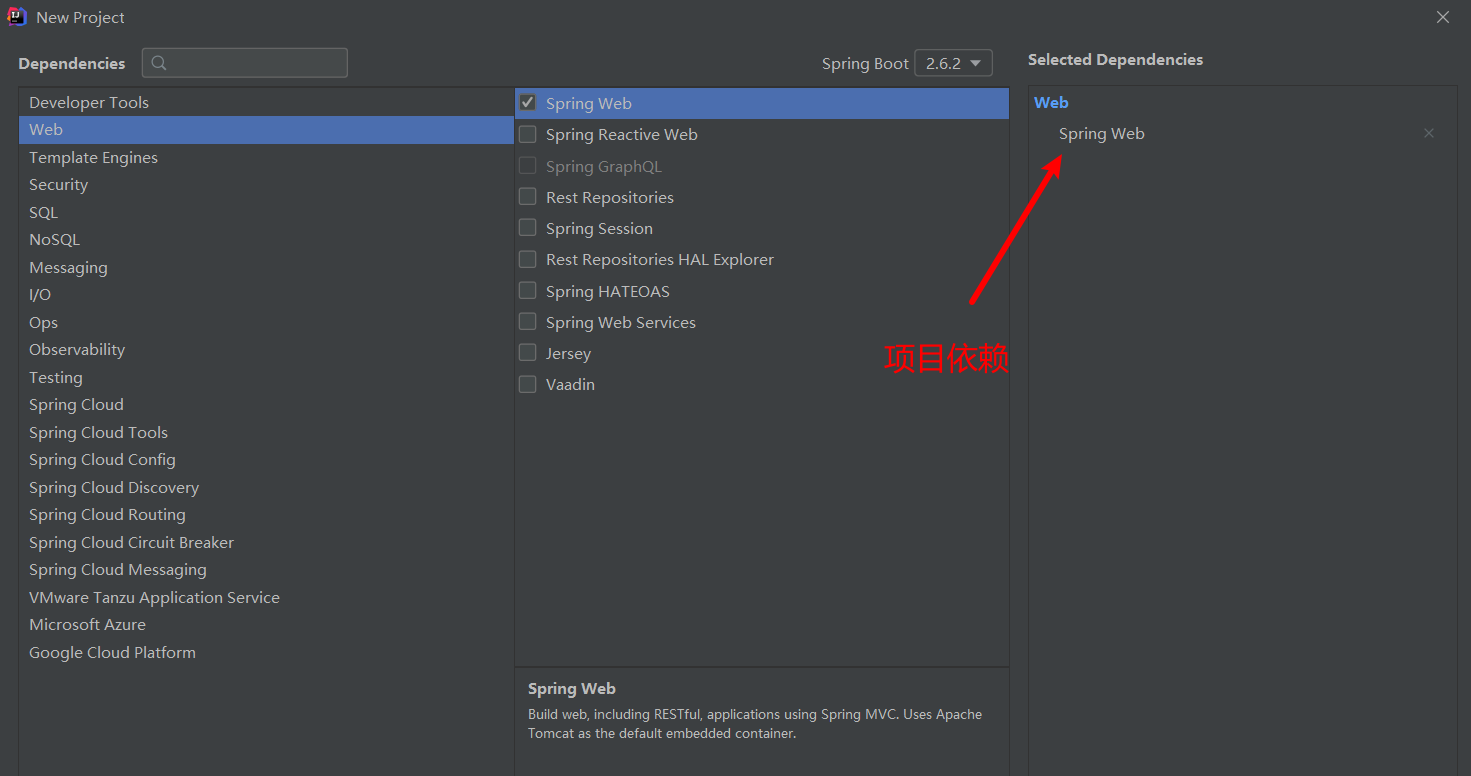Check the Jersey dependency checkbox
The width and height of the screenshot is (1471, 776).
point(527,353)
